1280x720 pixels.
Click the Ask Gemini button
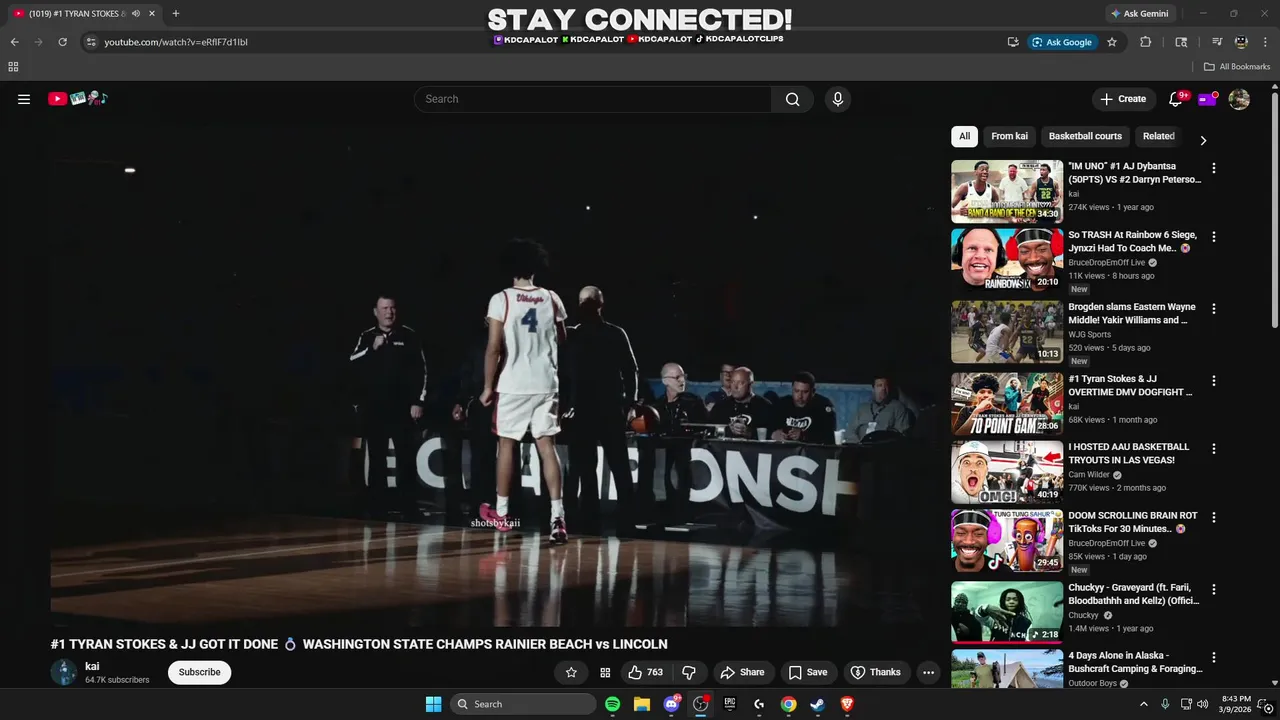tap(1139, 14)
